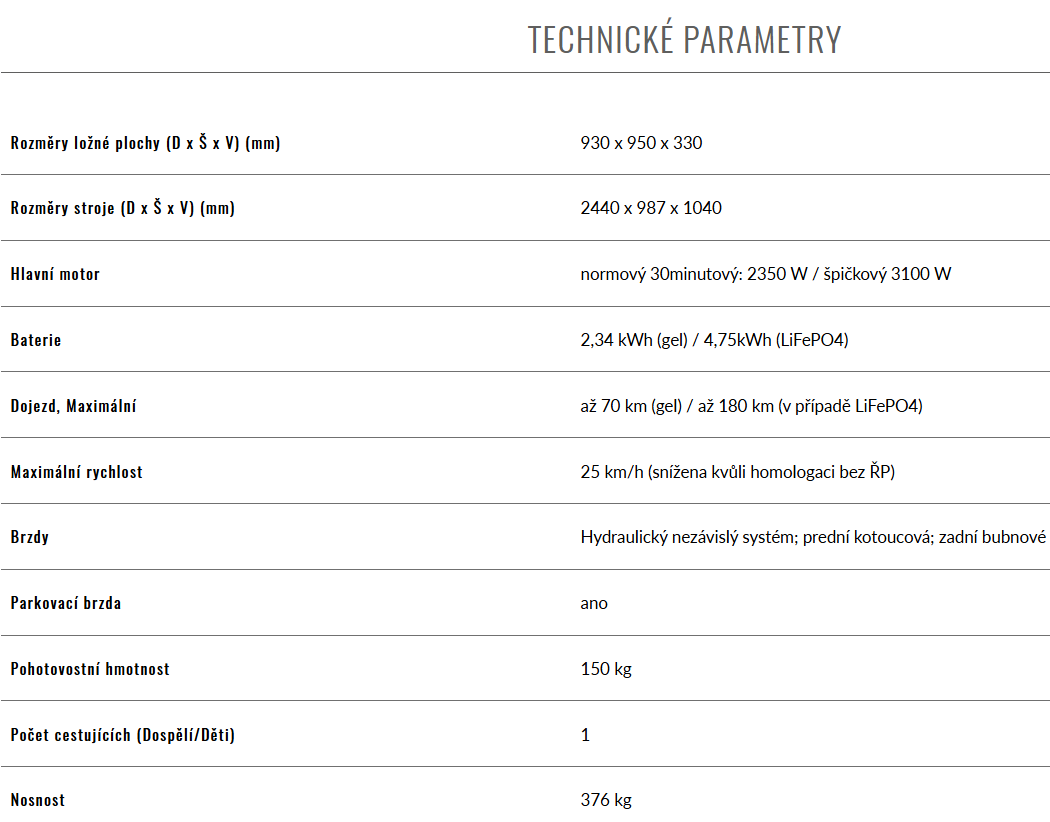Select the 'Rozměry ložné plochy' row label

click(x=145, y=143)
